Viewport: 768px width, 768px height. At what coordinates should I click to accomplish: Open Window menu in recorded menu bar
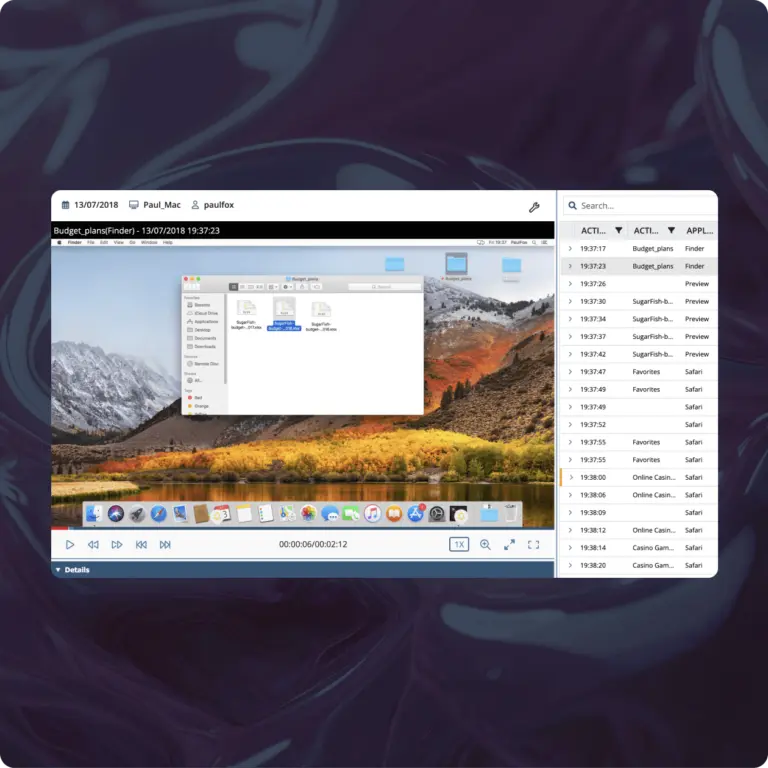coord(149,242)
